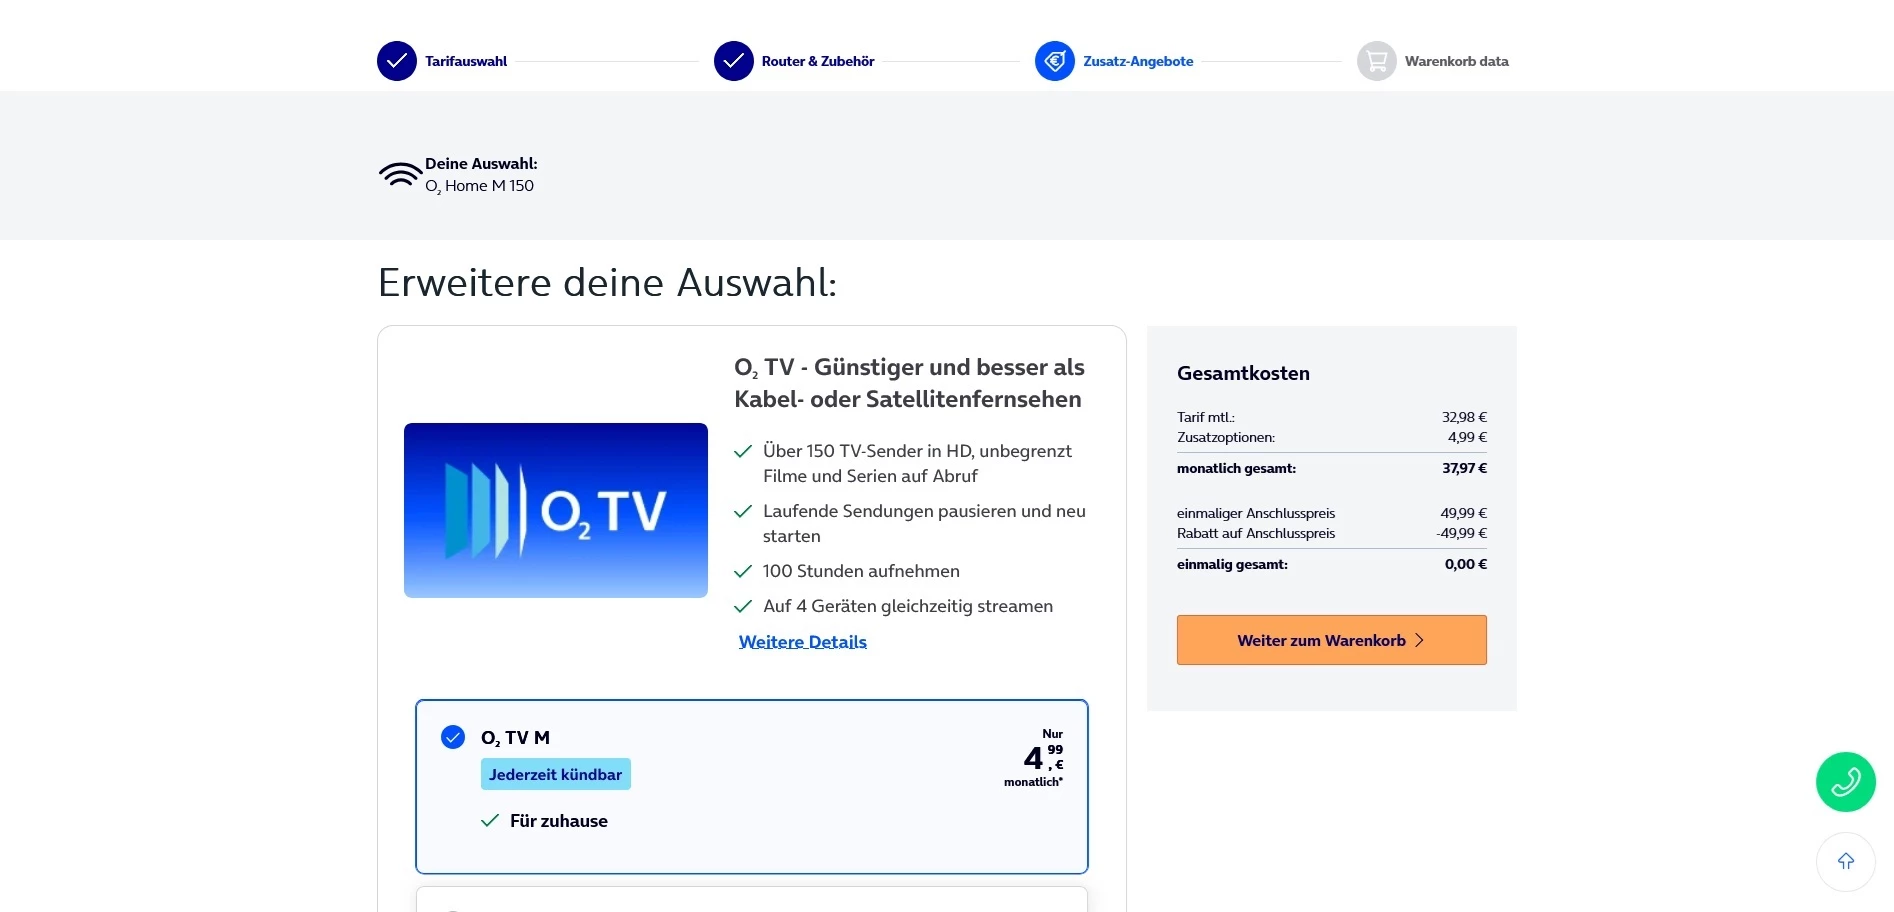Image resolution: width=1894 pixels, height=912 pixels.
Task: Click the Wi-Fi icon beside Deine Auswahl
Action: (x=400, y=175)
